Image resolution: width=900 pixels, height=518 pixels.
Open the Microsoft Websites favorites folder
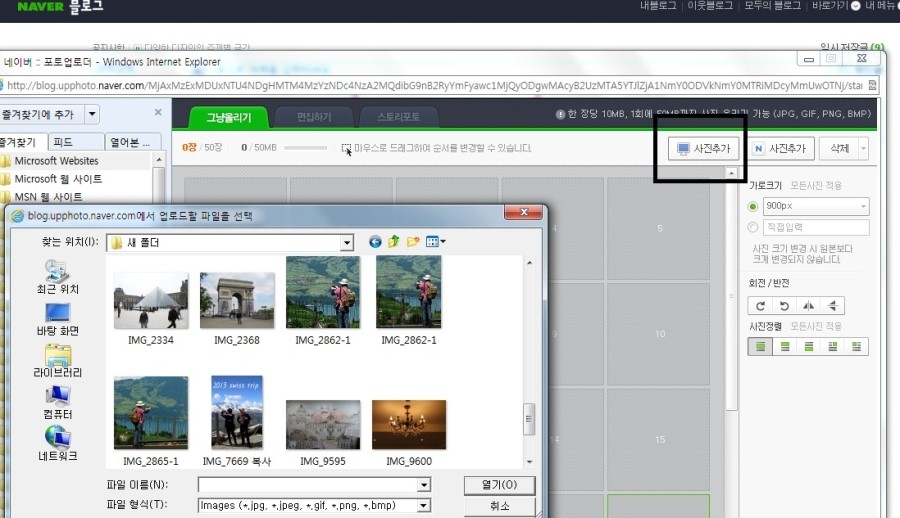[56, 161]
